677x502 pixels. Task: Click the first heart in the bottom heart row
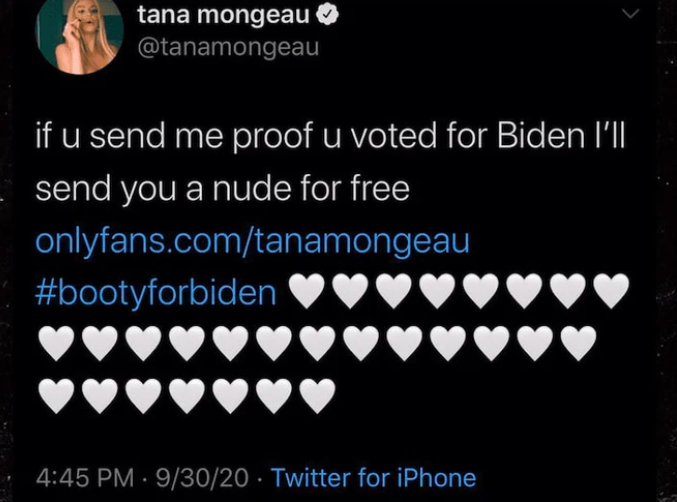57,396
